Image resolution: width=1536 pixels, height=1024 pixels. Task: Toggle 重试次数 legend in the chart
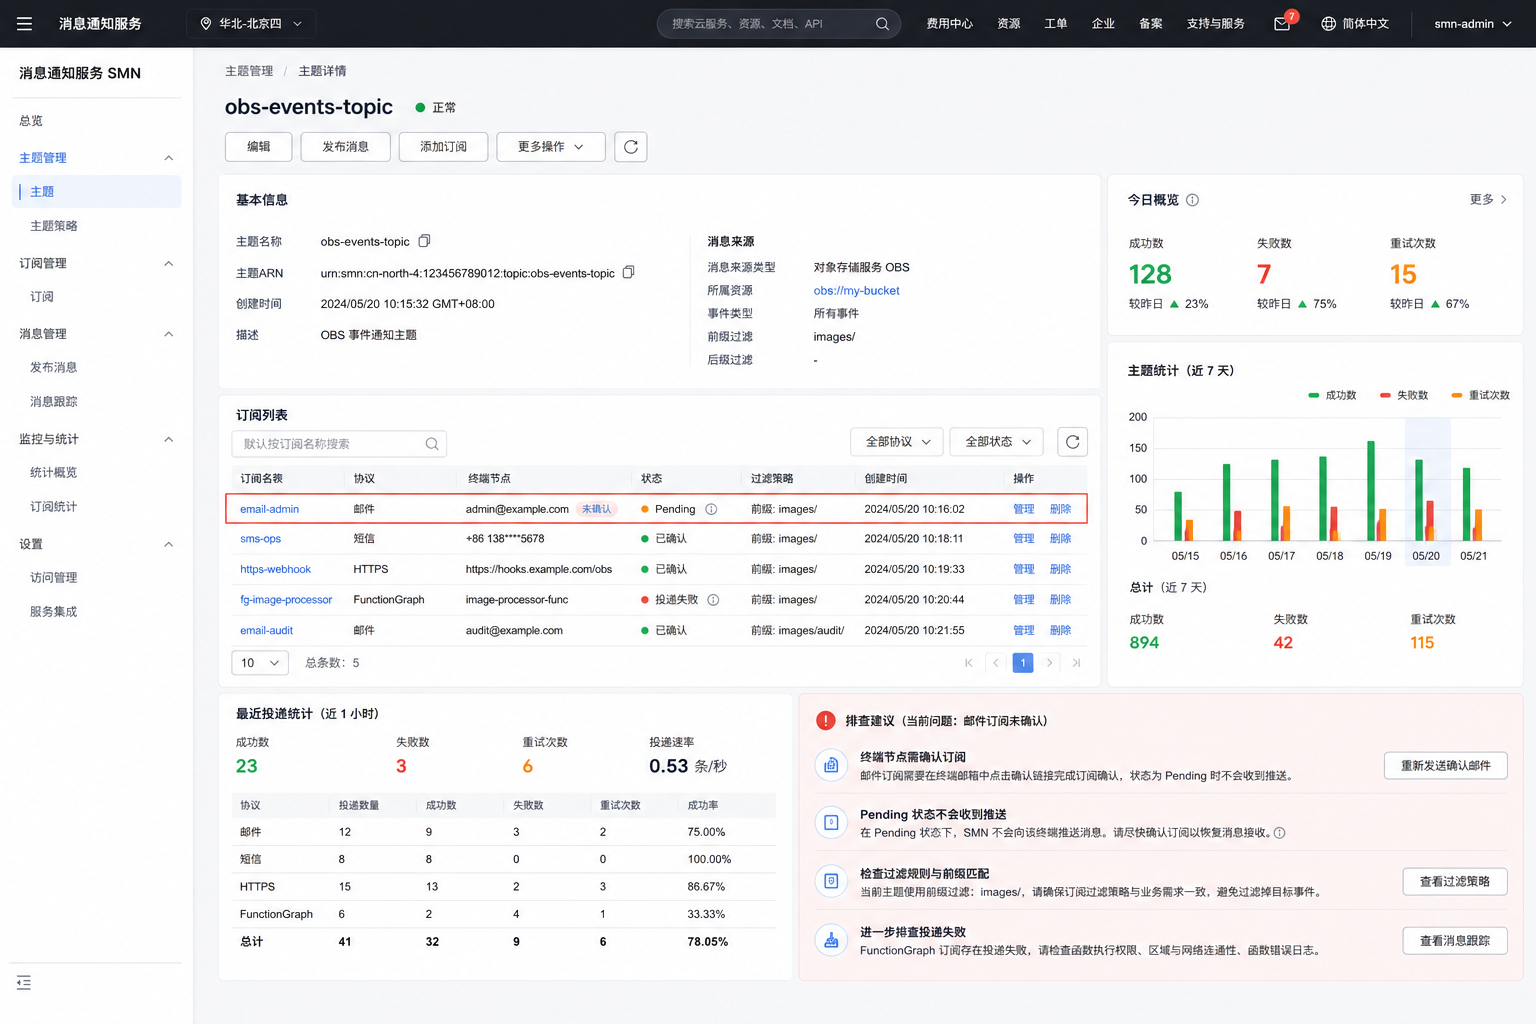pos(1480,395)
